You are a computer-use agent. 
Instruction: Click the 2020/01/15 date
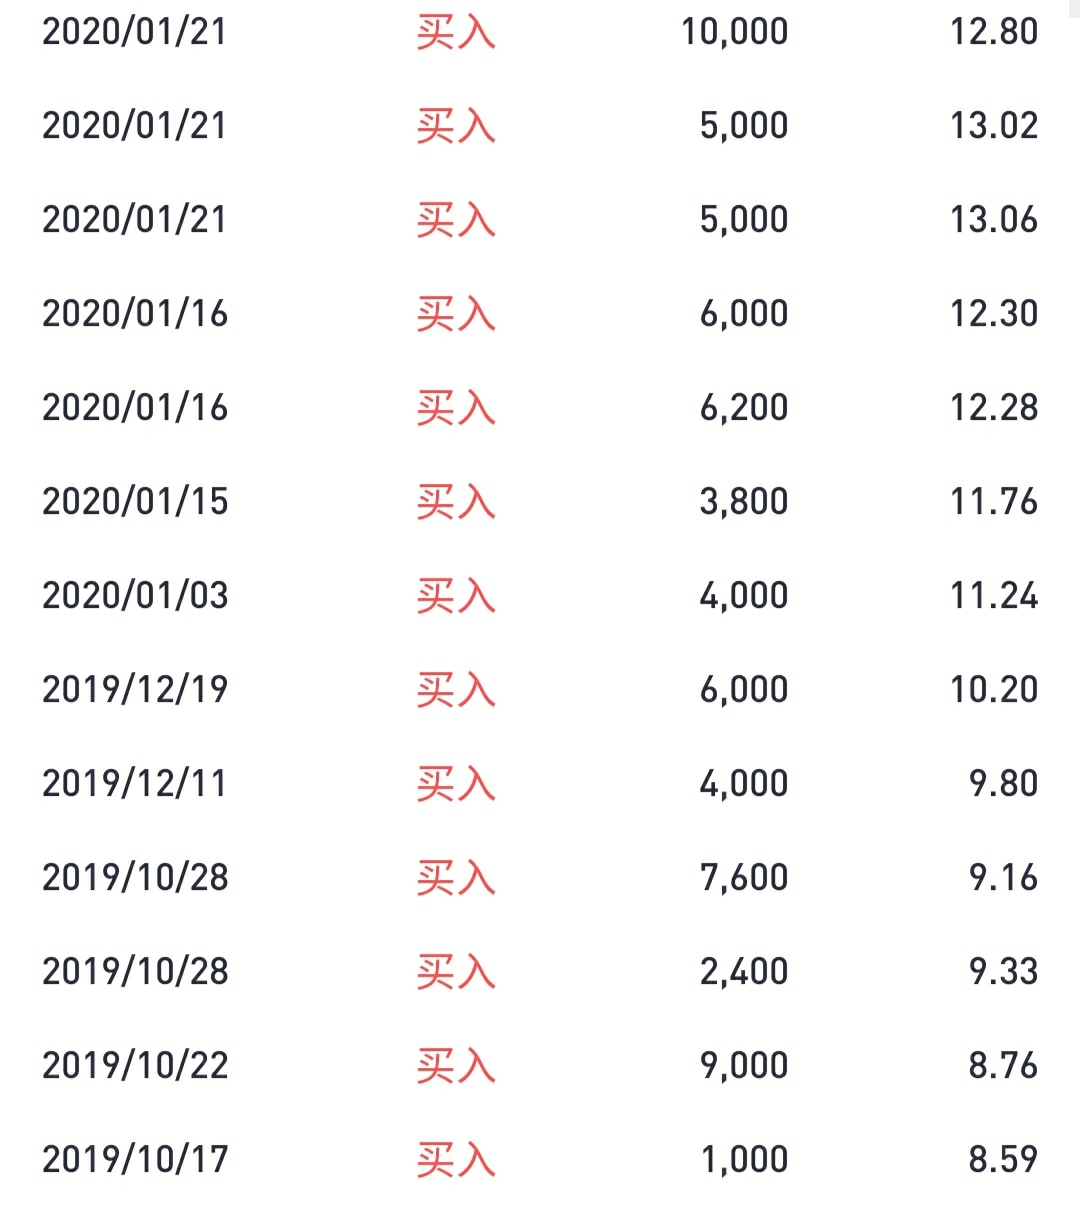click(x=135, y=502)
